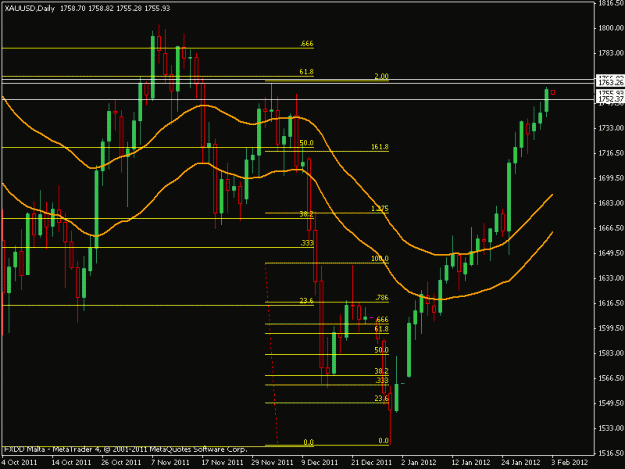Image resolution: width=625 pixels, height=469 pixels.
Task: Click the 1616.50 price axis label
Action: [611, 303]
